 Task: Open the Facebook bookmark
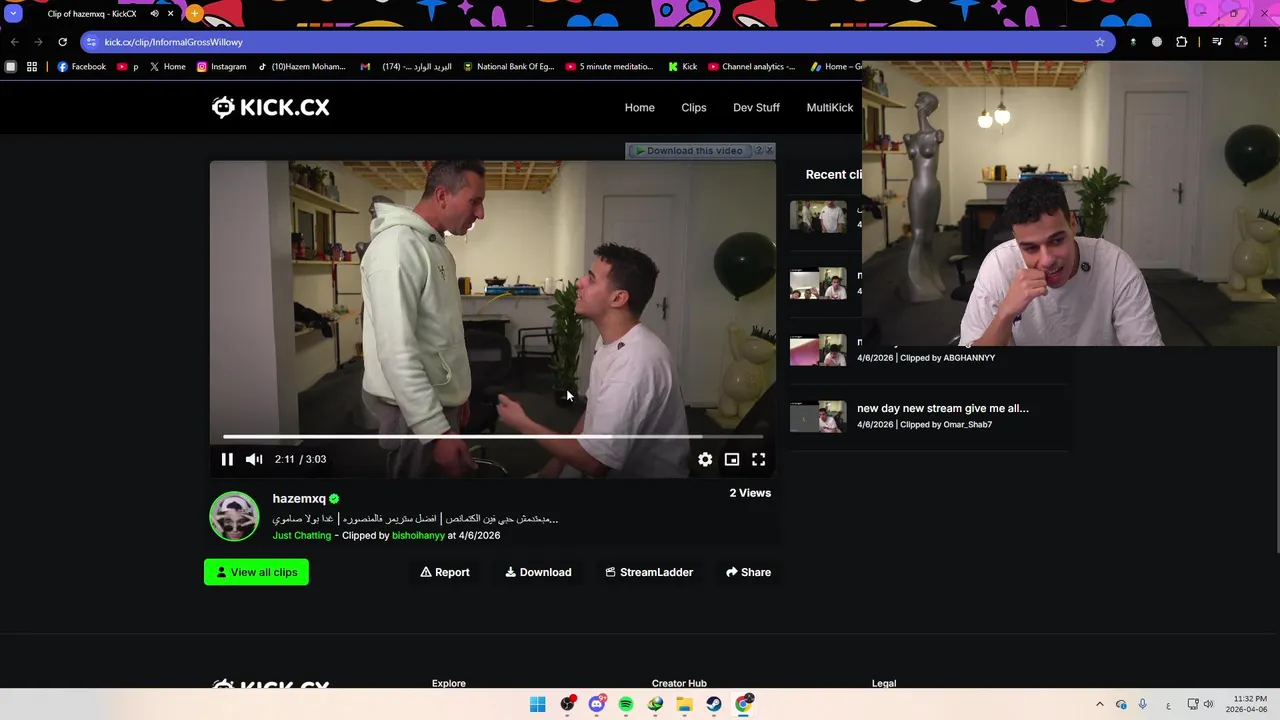pyautogui.click(x=82, y=67)
